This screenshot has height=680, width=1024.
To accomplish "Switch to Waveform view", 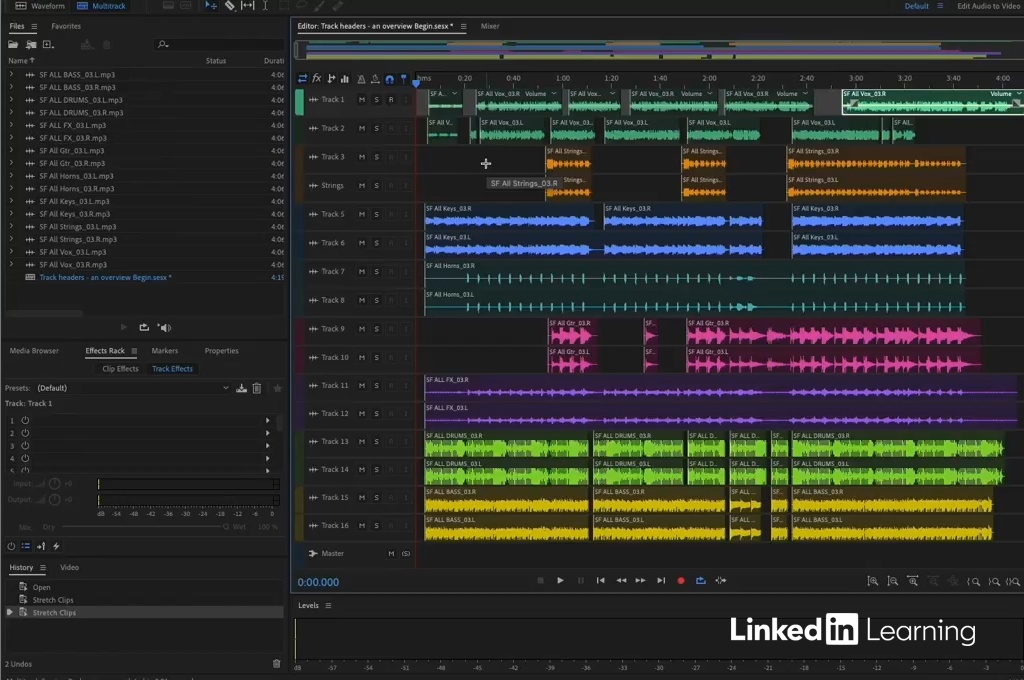I will click(x=40, y=6).
